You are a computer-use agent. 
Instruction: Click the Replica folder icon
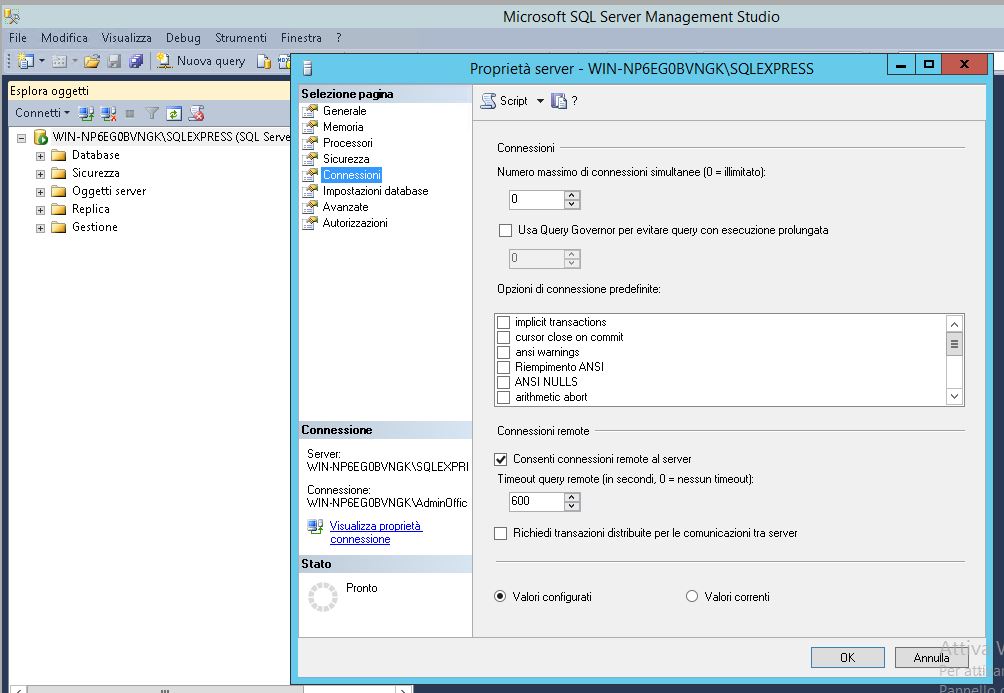(58, 209)
